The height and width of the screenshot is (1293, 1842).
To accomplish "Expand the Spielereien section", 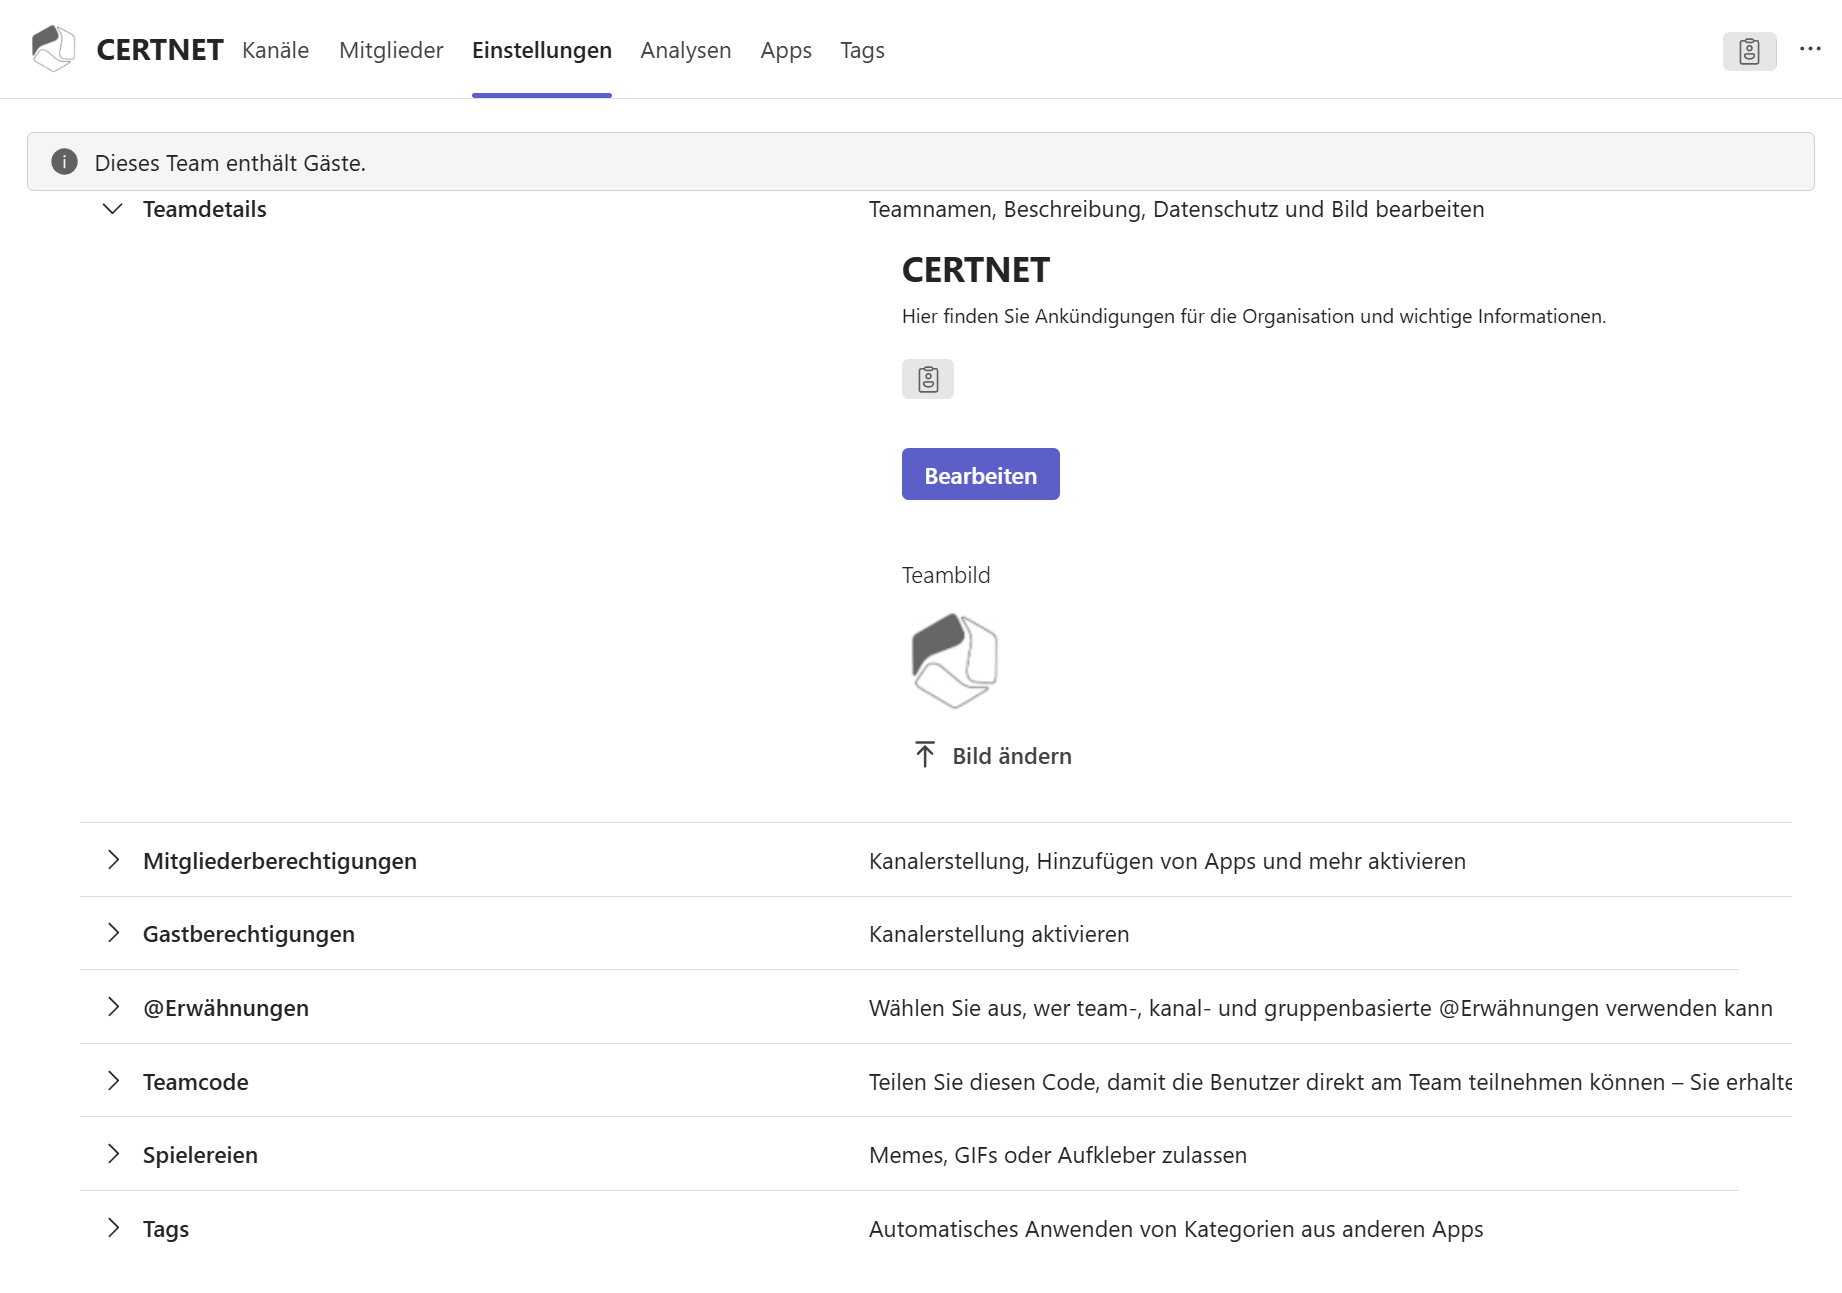I will pos(113,1154).
